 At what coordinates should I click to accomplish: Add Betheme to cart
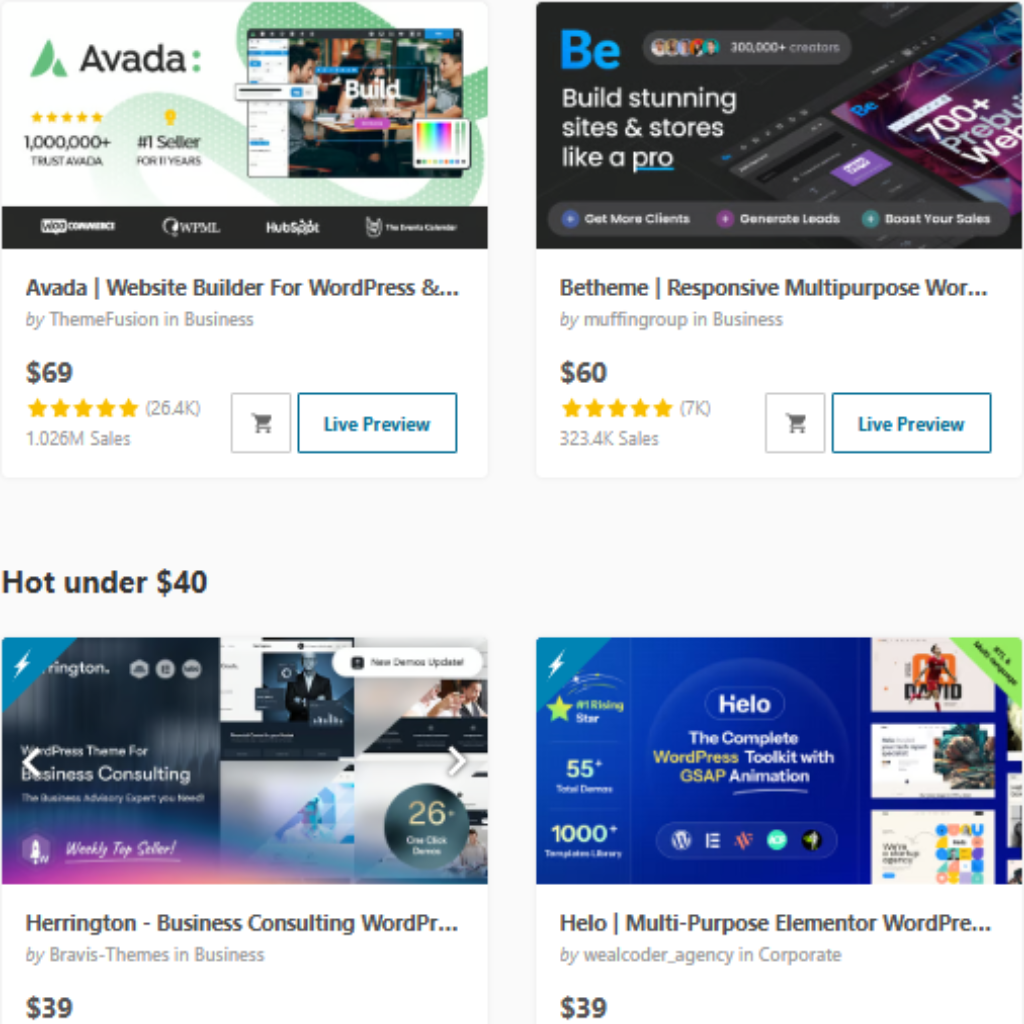[x=795, y=423]
